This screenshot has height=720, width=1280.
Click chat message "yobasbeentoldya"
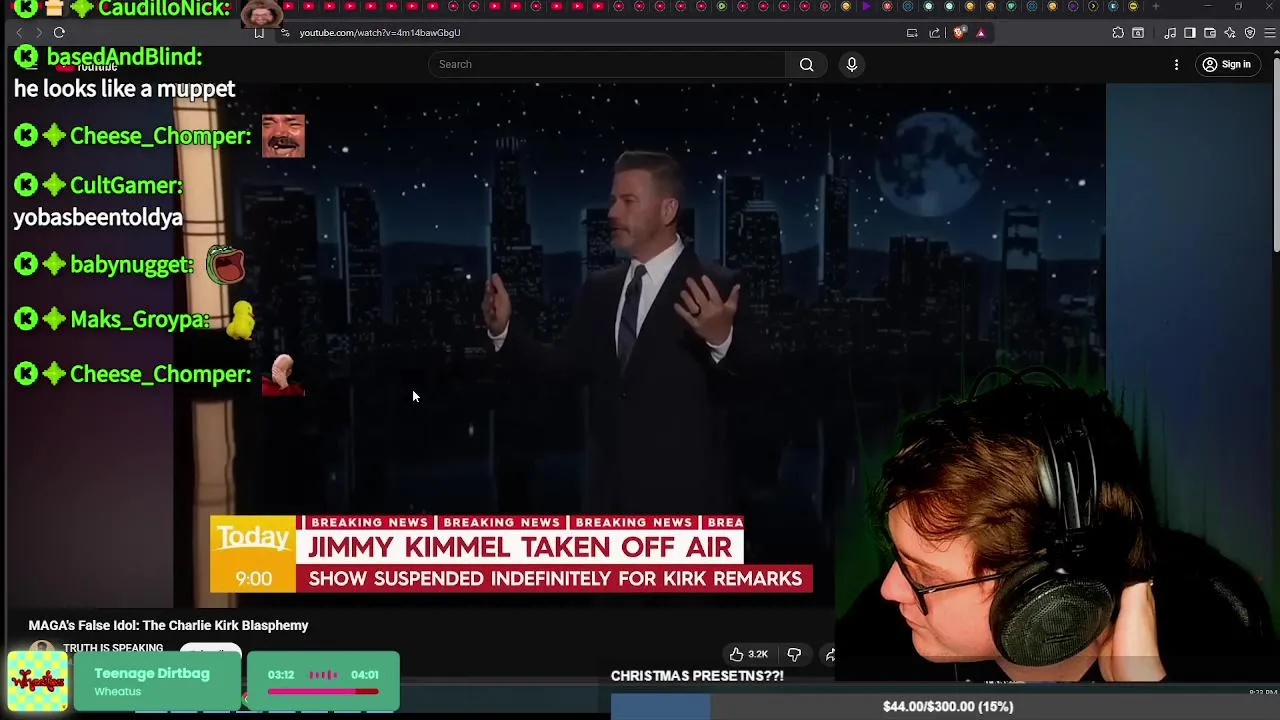coord(98,217)
